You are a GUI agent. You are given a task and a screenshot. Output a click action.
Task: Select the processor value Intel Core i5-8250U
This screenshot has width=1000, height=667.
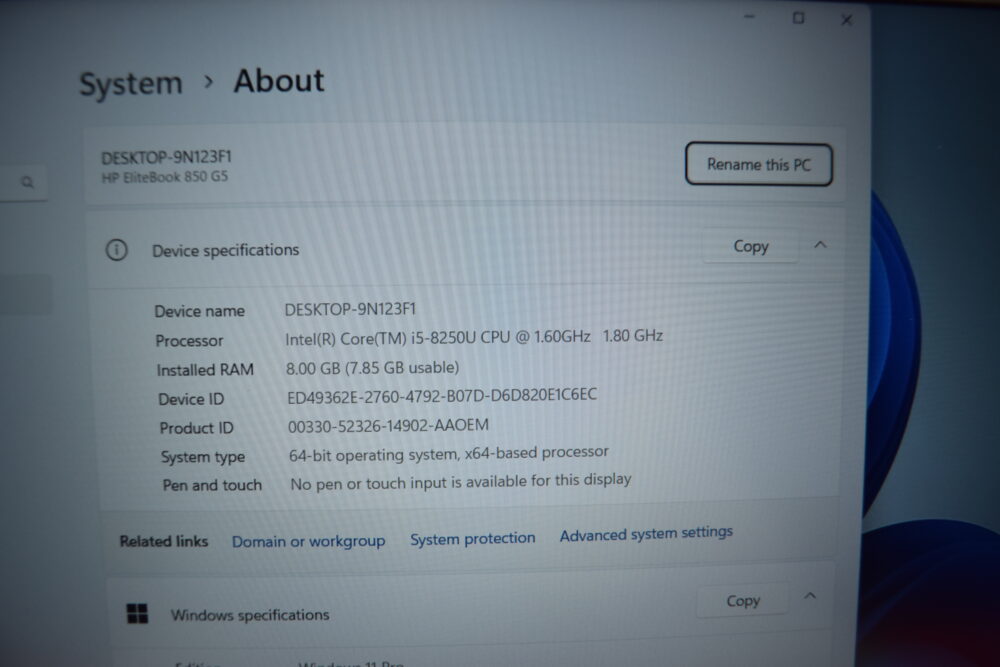(474, 337)
